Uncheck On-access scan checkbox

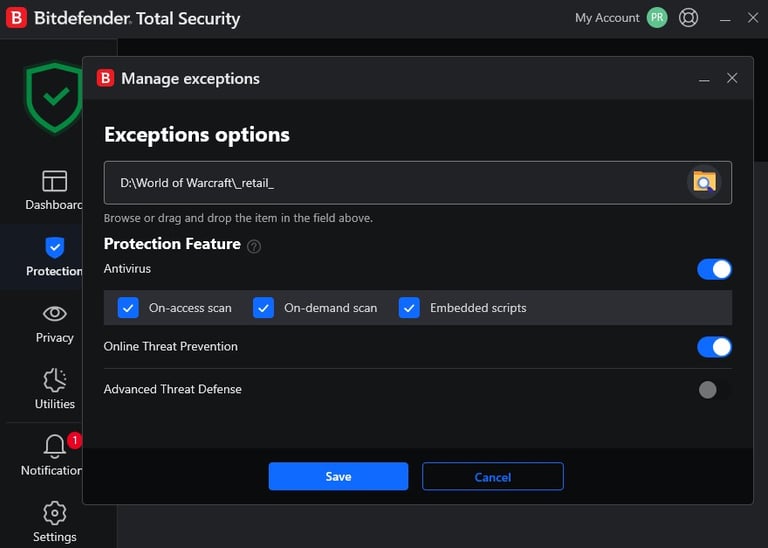(128, 308)
